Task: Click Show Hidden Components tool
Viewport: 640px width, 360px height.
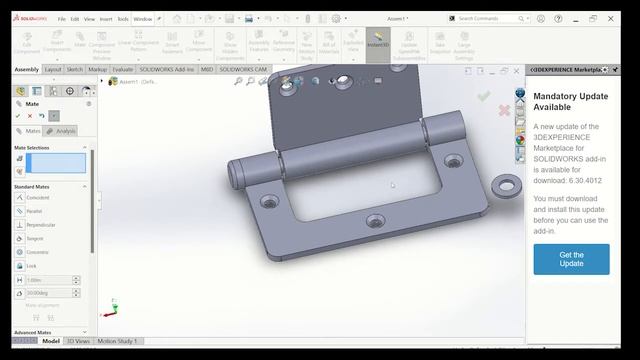Action: tap(230, 46)
